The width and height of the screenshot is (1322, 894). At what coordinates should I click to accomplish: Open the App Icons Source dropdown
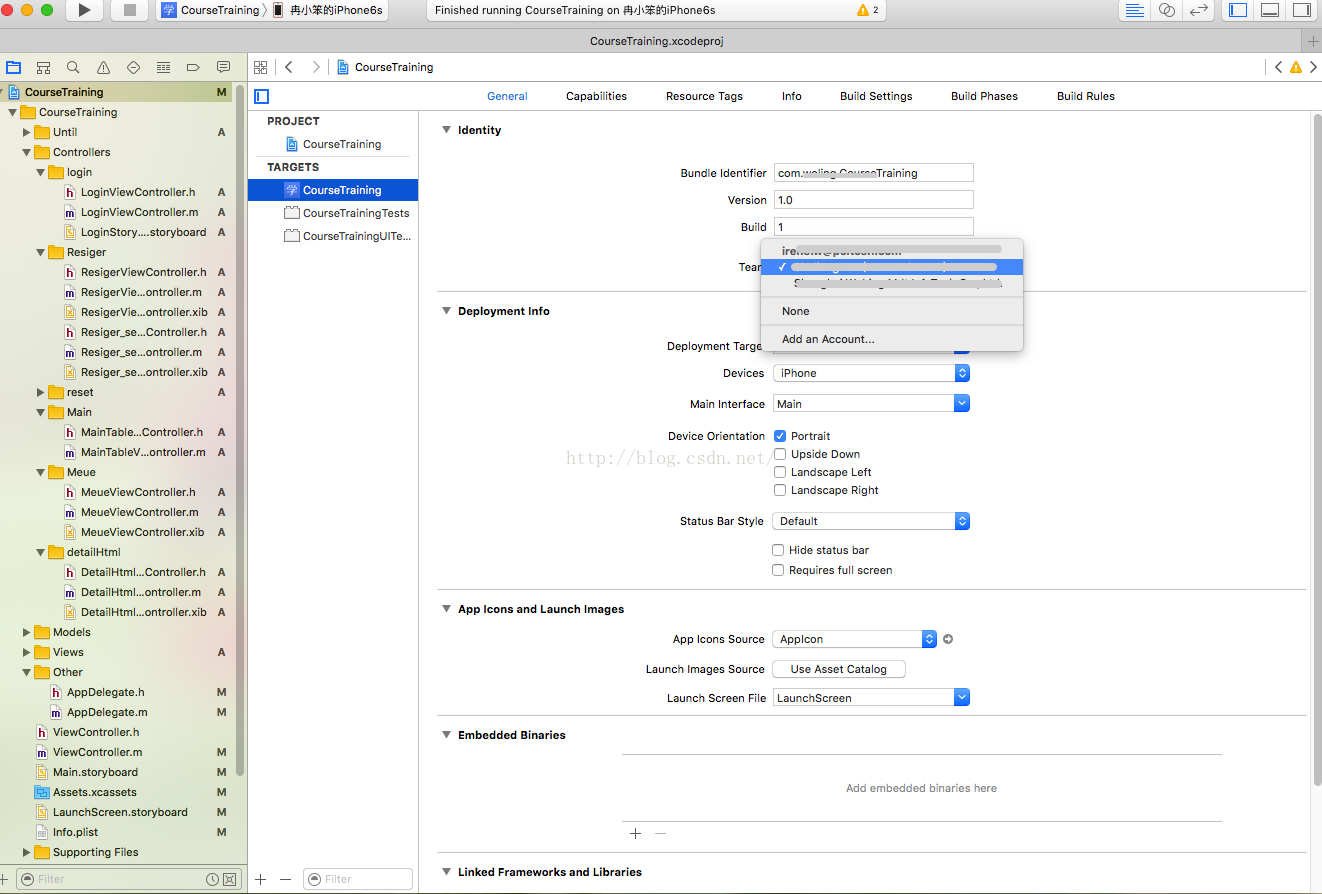(x=854, y=639)
